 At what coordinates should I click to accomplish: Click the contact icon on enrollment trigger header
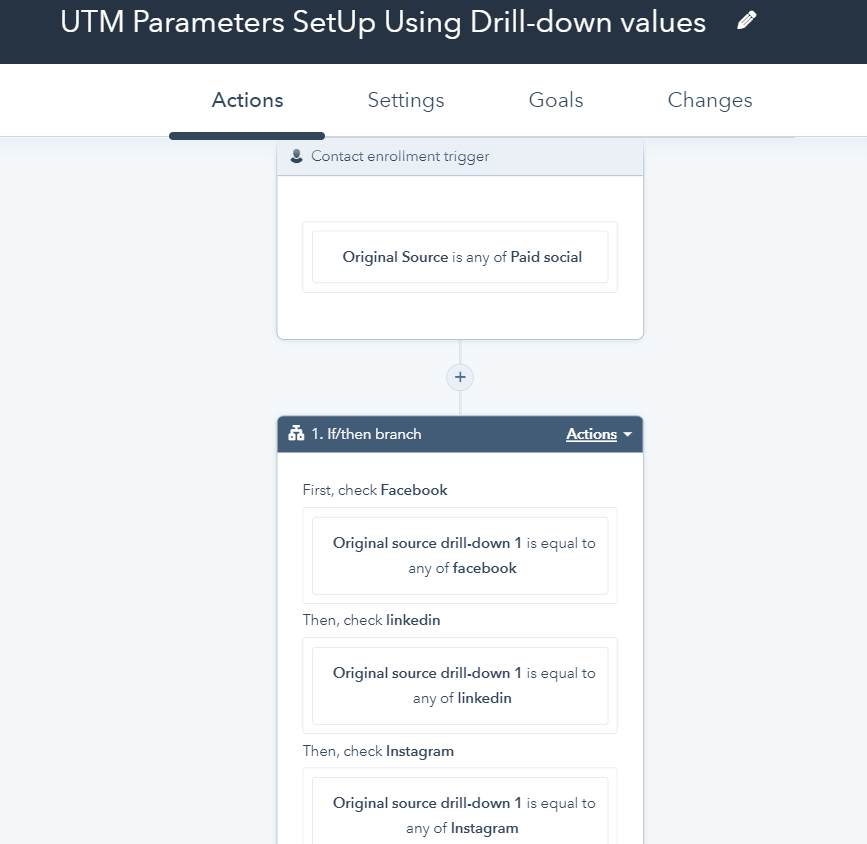coord(295,156)
